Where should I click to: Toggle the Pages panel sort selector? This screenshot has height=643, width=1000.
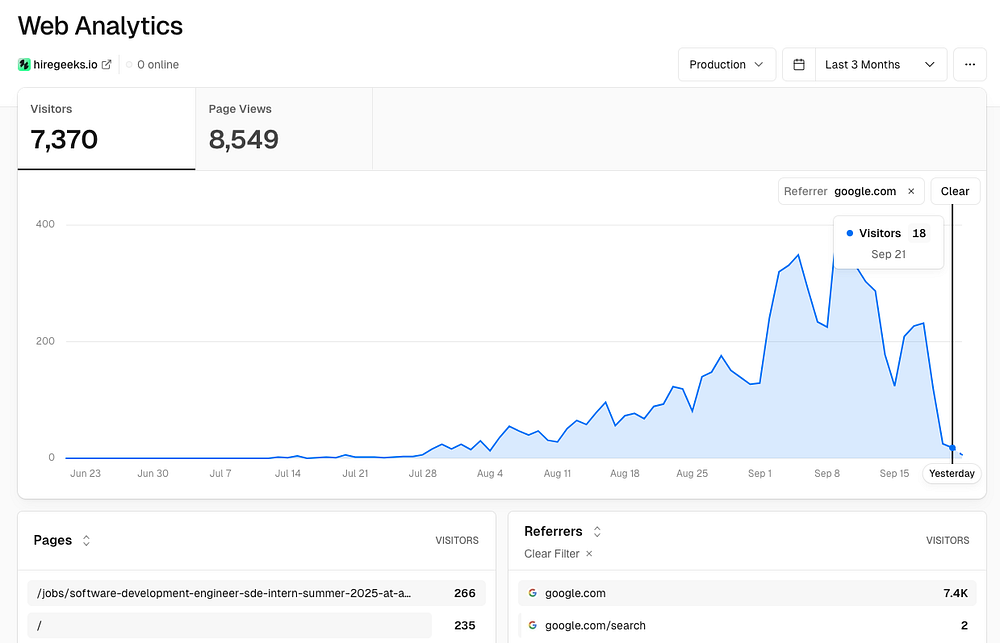(86, 540)
